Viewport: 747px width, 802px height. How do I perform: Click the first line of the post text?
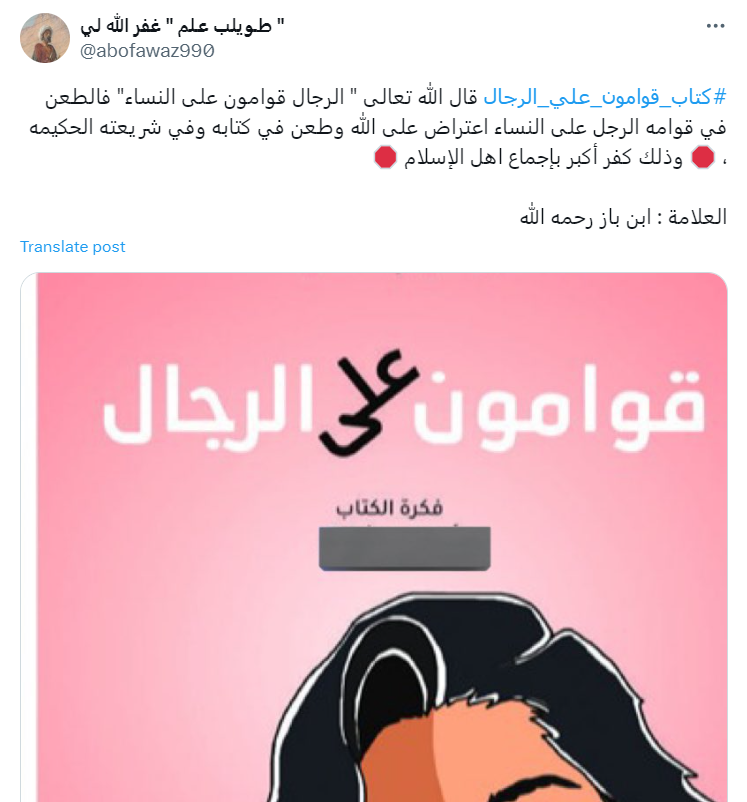[x=386, y=97]
